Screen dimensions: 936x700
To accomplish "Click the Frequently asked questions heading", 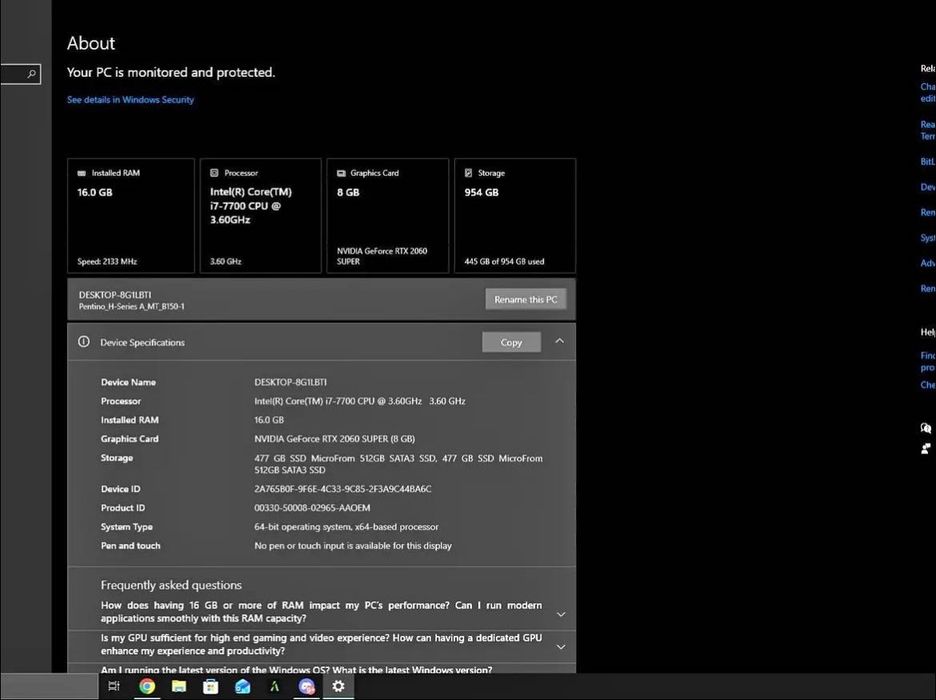I will point(171,585).
